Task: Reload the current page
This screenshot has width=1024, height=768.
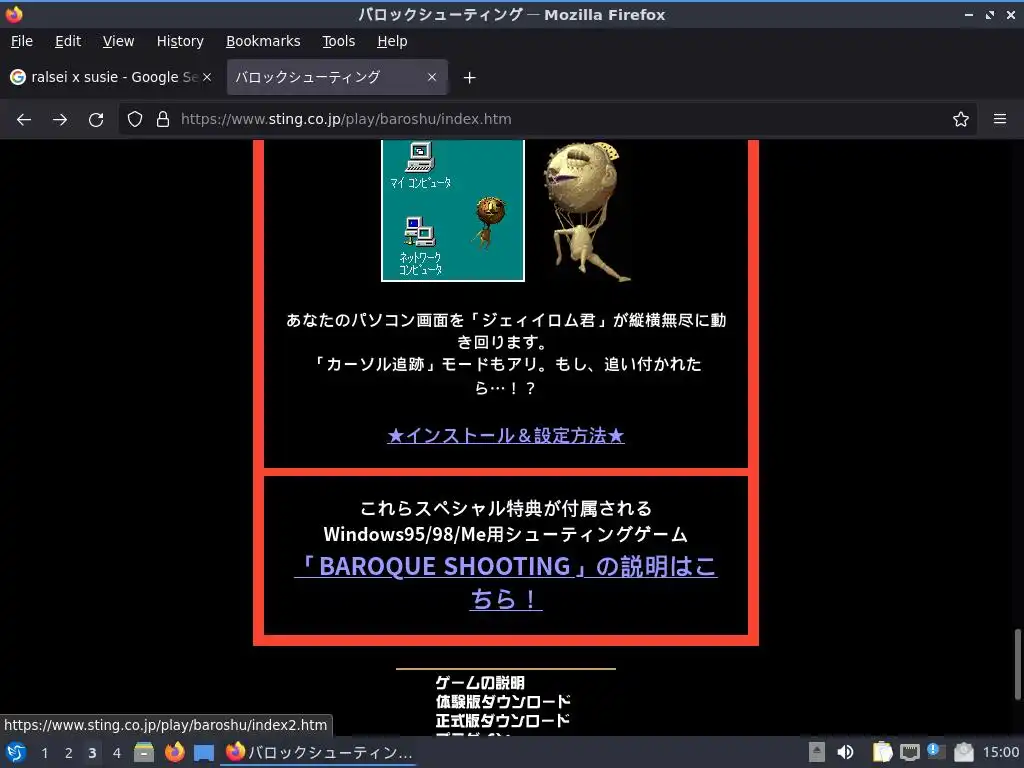Action: 96,120
